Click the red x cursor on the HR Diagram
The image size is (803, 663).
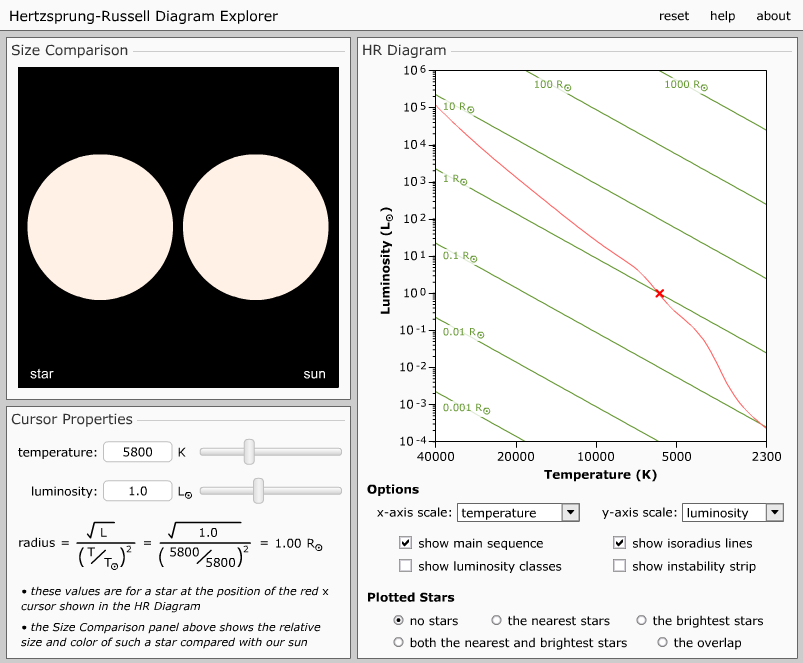coord(659,293)
